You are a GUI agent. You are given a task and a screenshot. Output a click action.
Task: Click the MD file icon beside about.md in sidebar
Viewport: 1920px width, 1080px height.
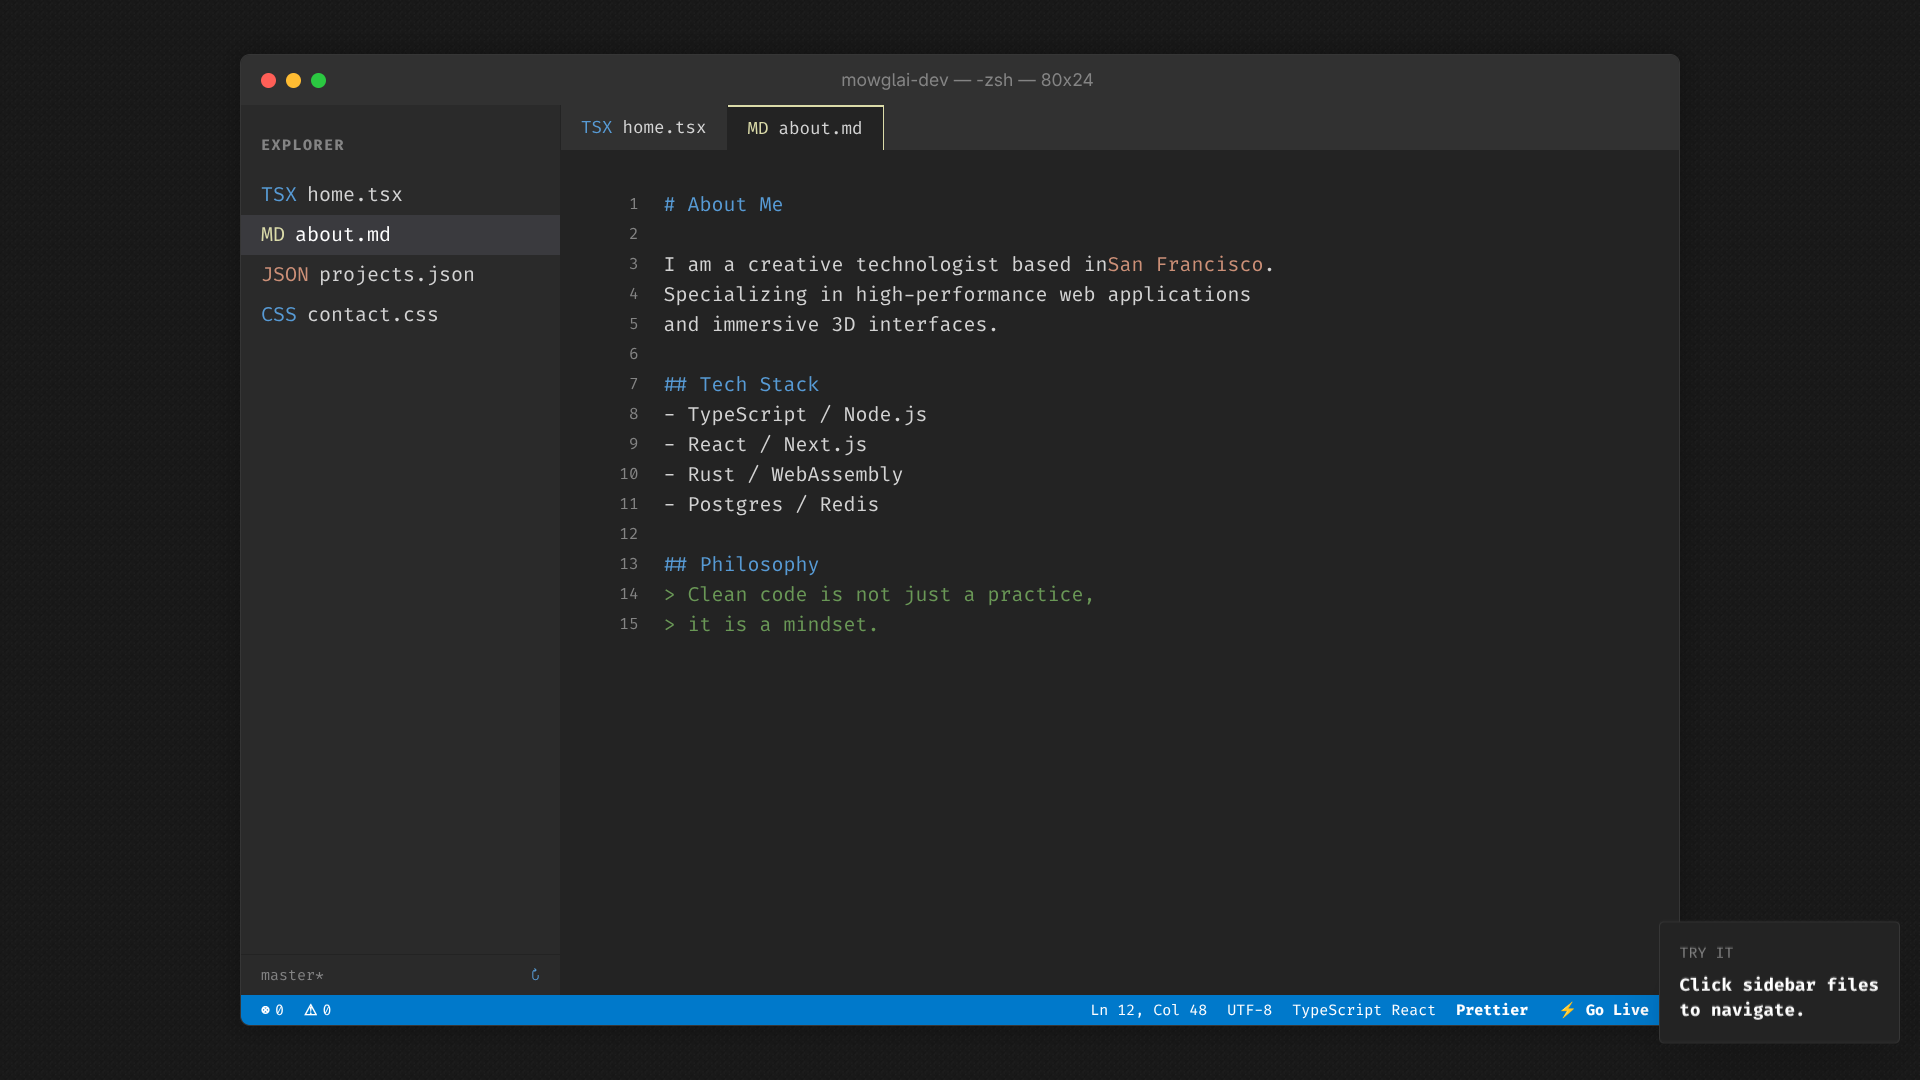click(x=274, y=234)
